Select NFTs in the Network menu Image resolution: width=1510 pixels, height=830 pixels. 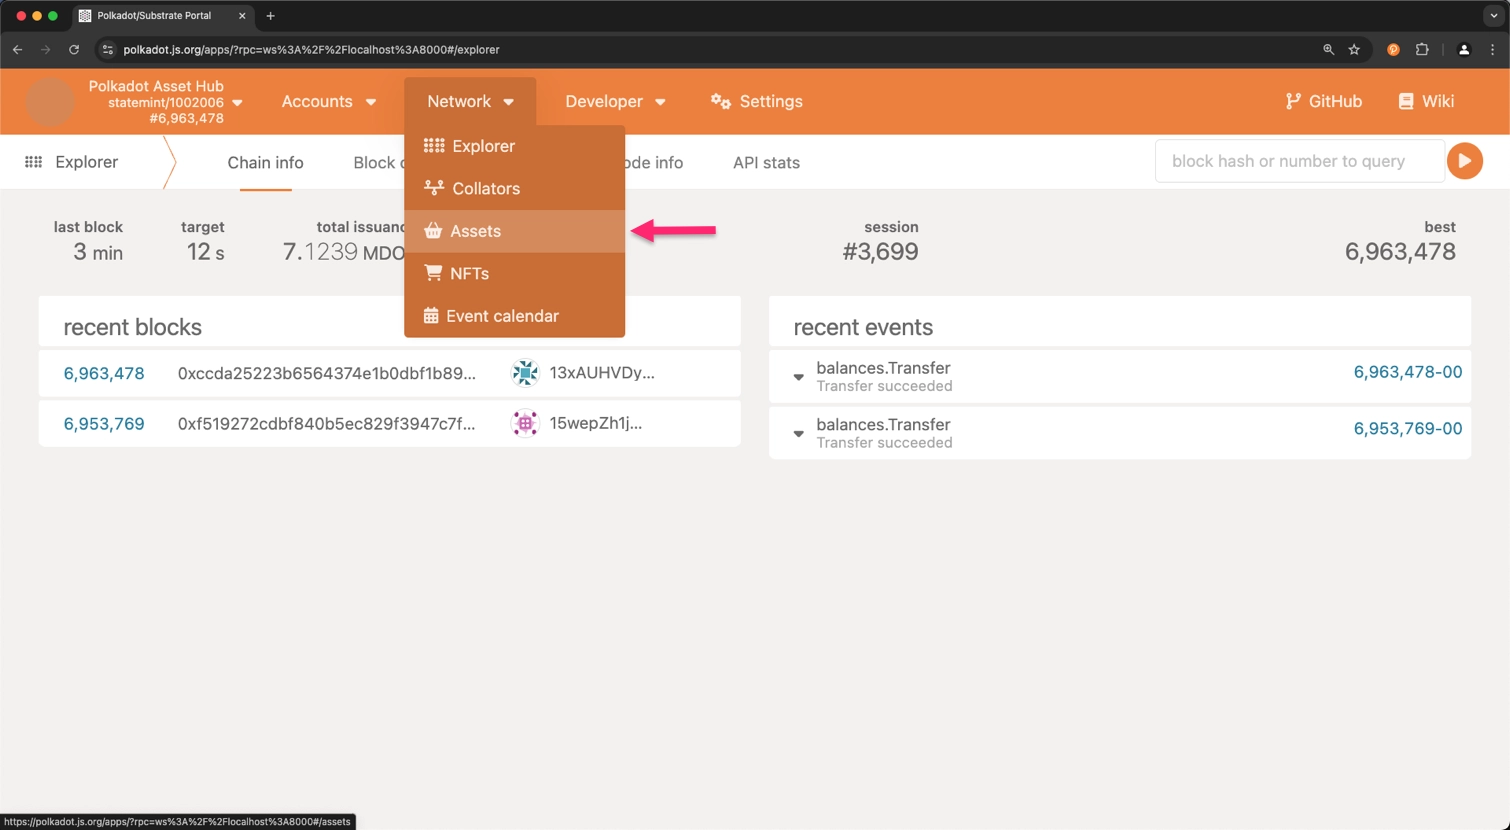469,273
